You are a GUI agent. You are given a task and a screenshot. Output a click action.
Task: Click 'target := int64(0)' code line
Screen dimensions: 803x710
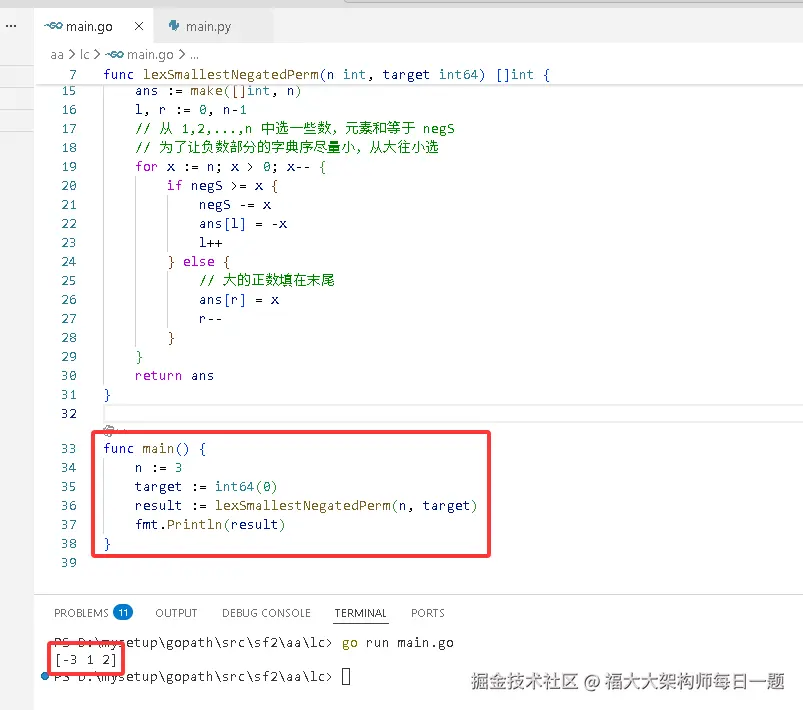click(206, 487)
